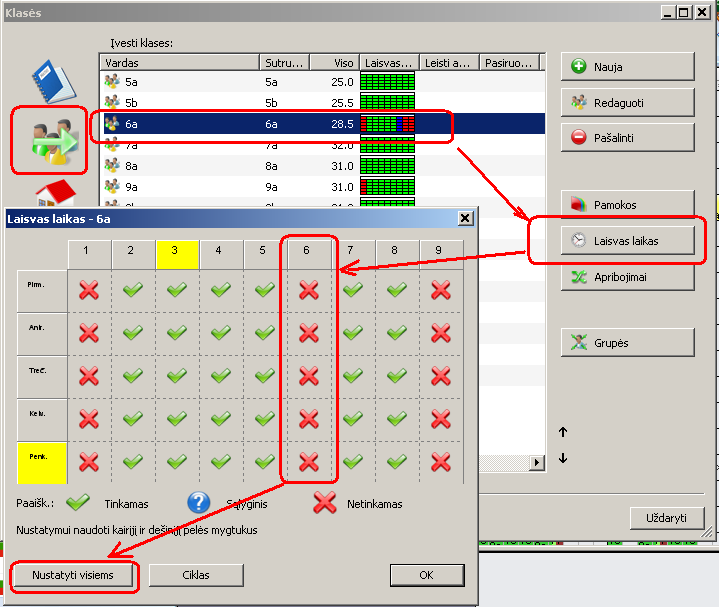Click the red house icon in sidebar
Viewport: 719px width, 607px height.
click(50, 194)
